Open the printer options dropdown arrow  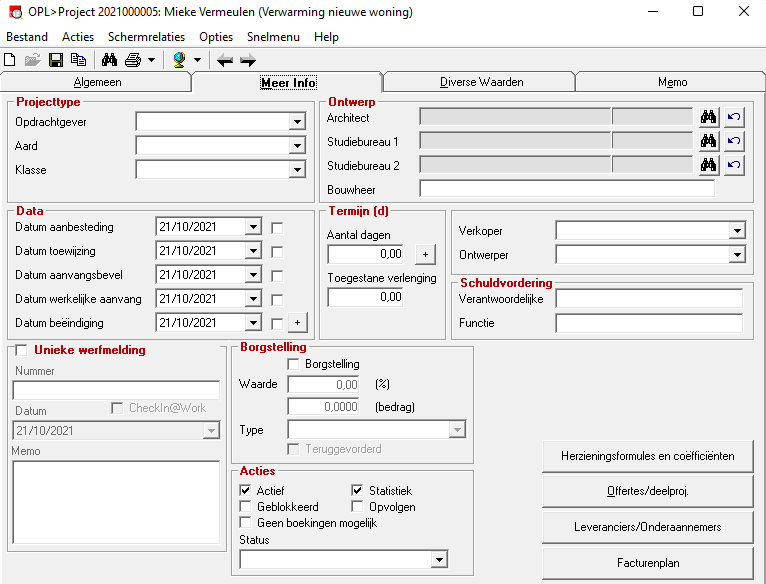click(151, 60)
